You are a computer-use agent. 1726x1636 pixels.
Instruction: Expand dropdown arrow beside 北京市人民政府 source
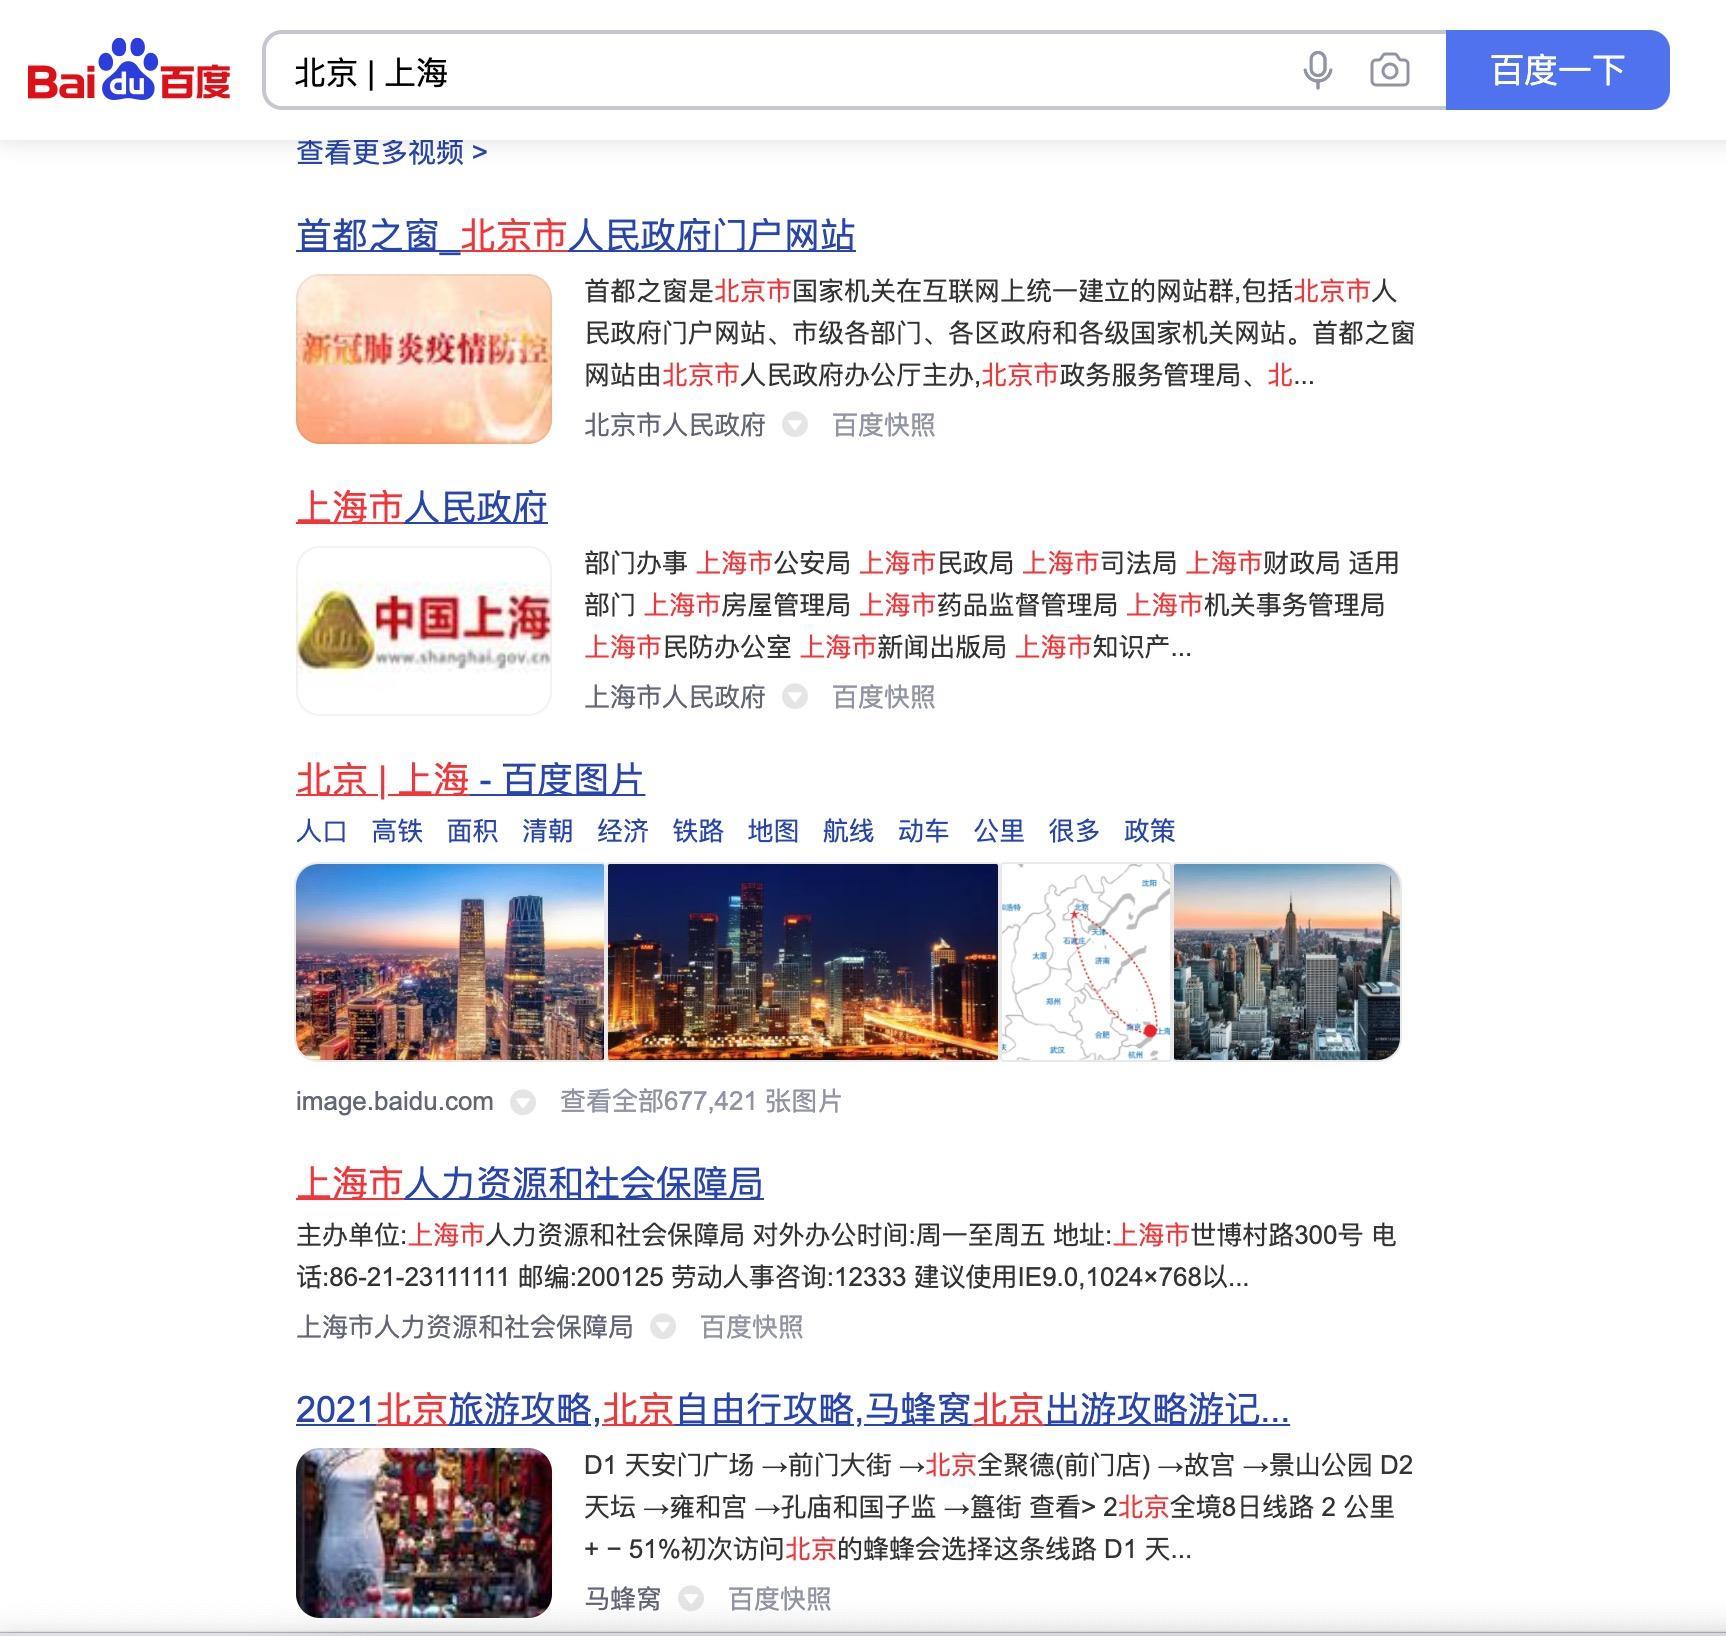click(795, 425)
